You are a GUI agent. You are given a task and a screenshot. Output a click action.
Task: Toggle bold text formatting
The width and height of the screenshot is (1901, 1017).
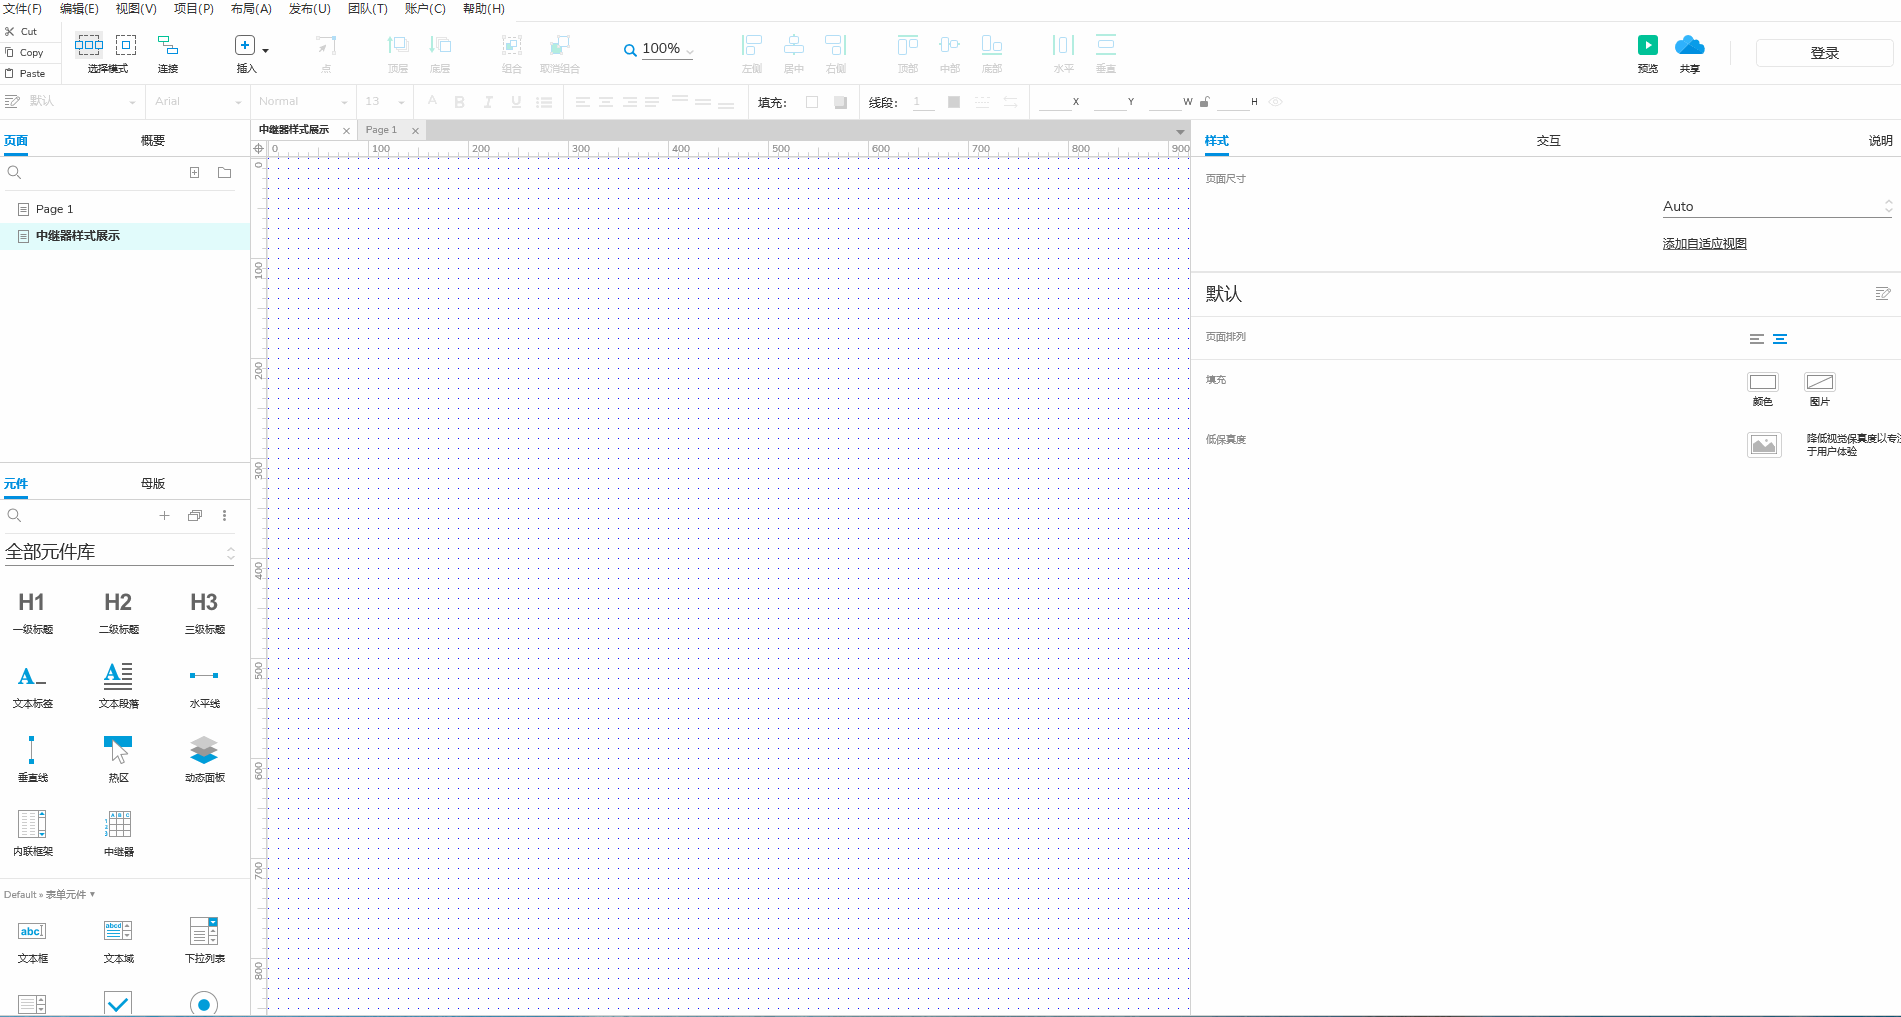click(460, 102)
